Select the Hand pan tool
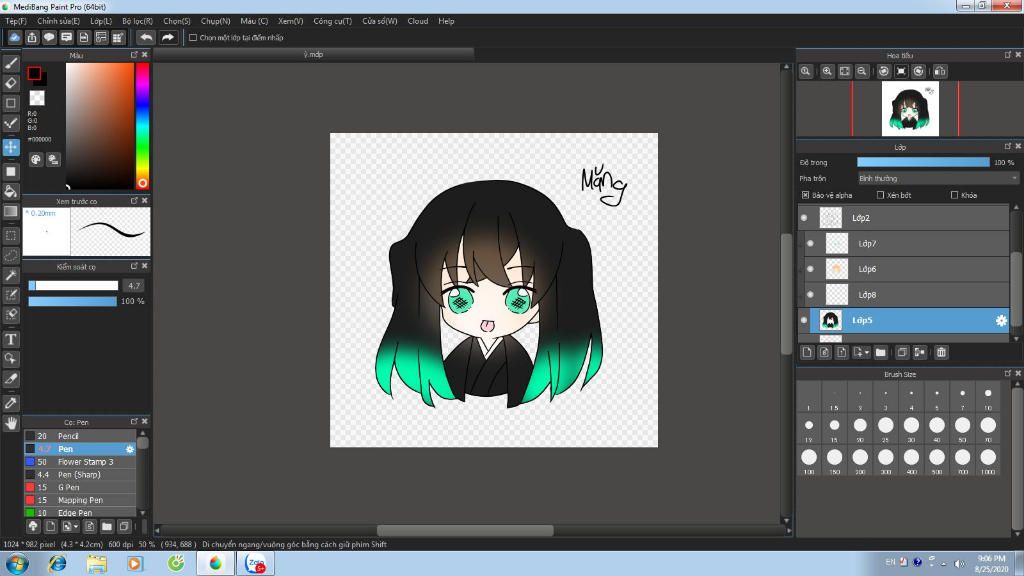Viewport: 1024px width, 576px height. click(x=11, y=423)
